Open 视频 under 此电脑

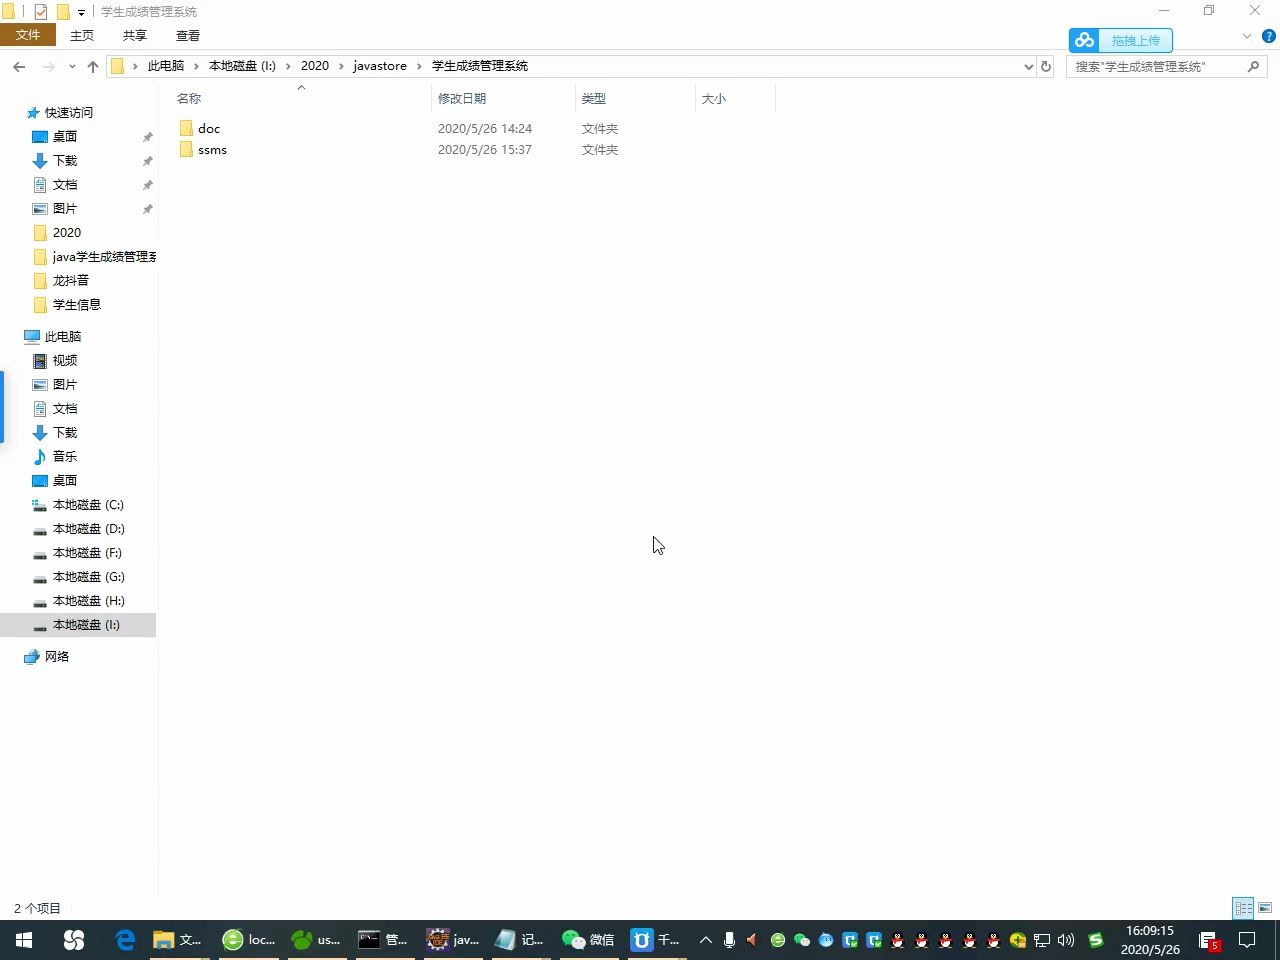(65, 361)
